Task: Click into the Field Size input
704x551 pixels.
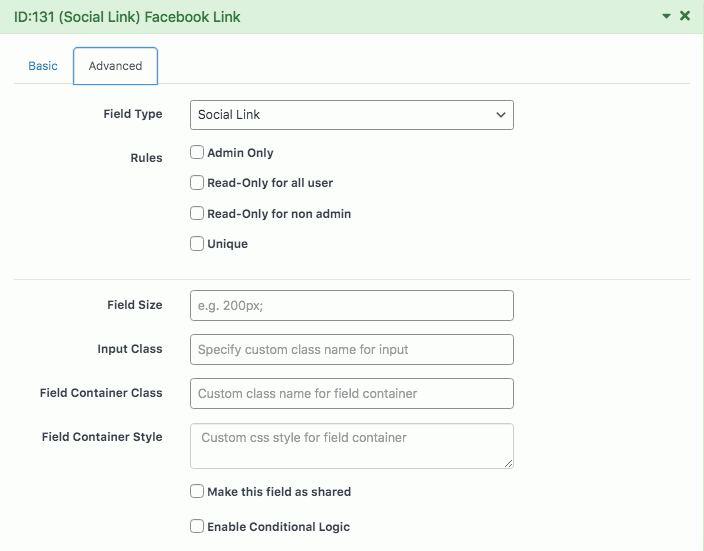Action: (352, 305)
